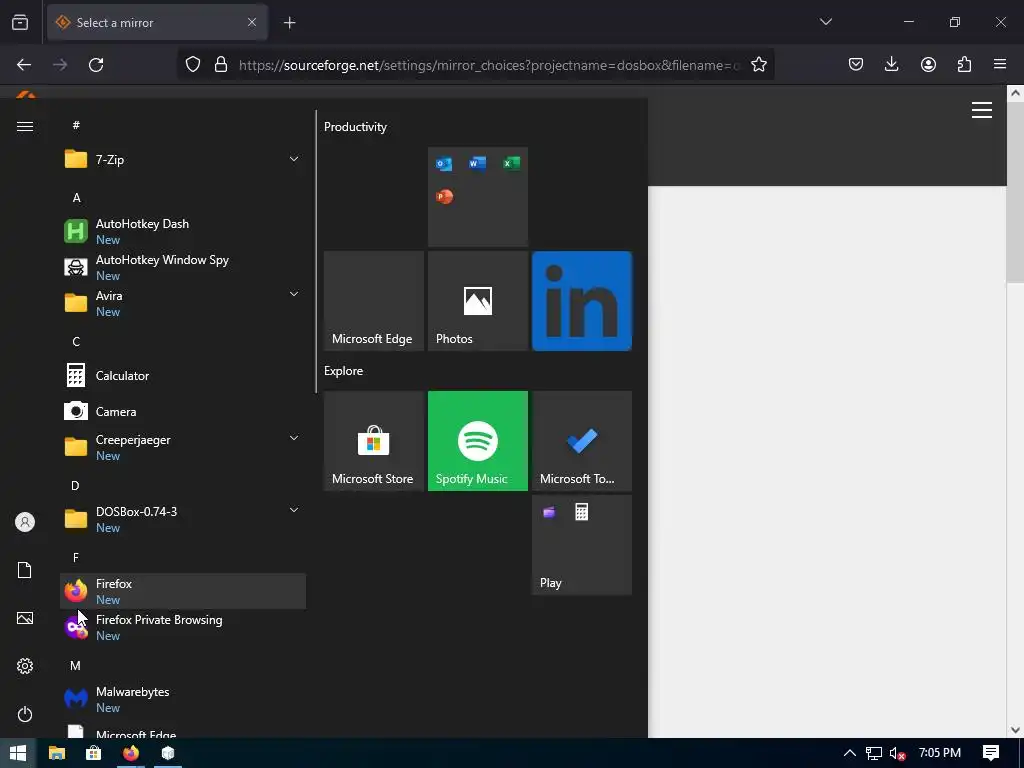
Task: Launch Malwarebytes from the app list
Action: (183, 699)
